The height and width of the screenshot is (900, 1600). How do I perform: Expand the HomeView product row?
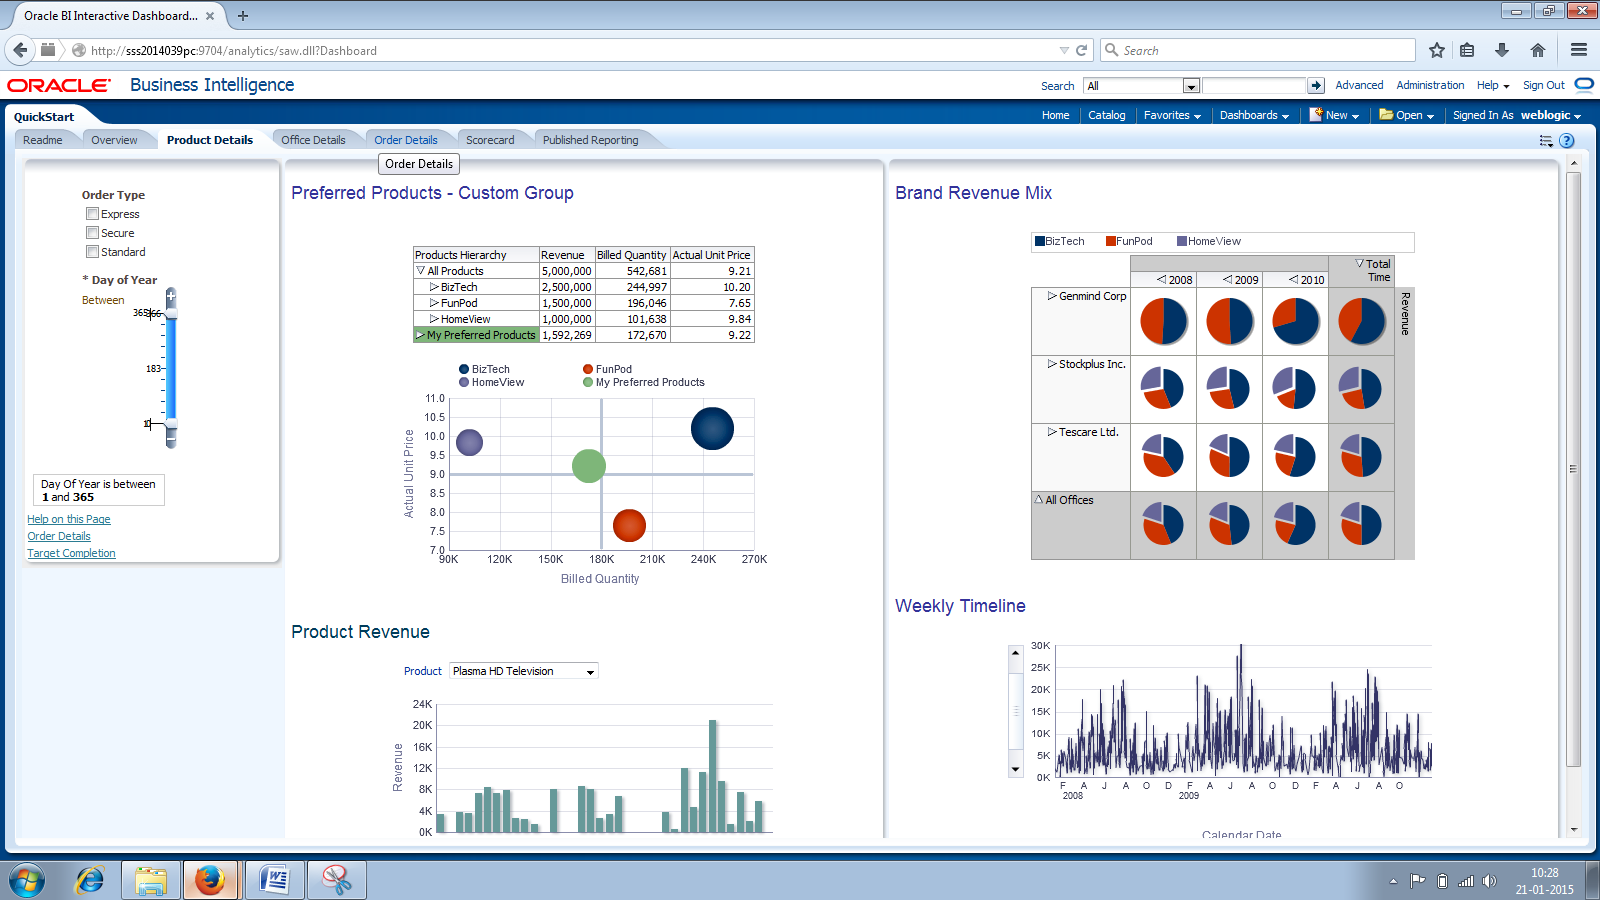coord(434,319)
